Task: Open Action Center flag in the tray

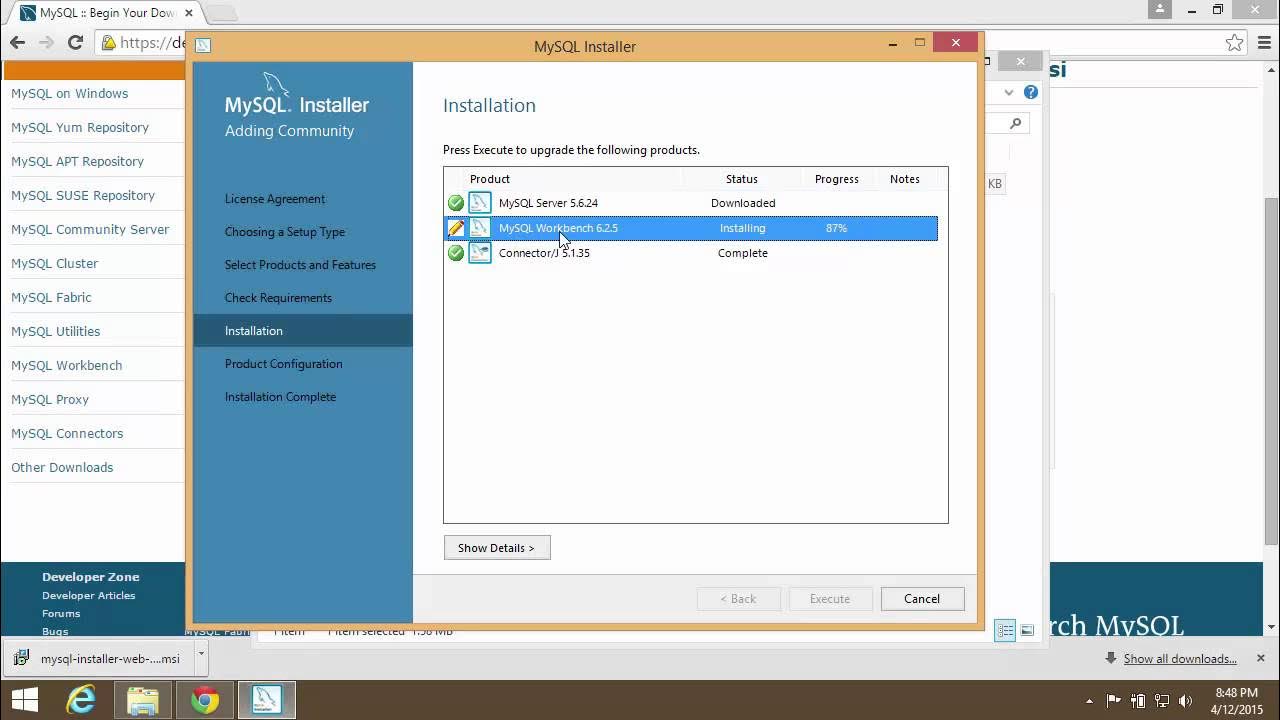Action: pyautogui.click(x=1114, y=701)
